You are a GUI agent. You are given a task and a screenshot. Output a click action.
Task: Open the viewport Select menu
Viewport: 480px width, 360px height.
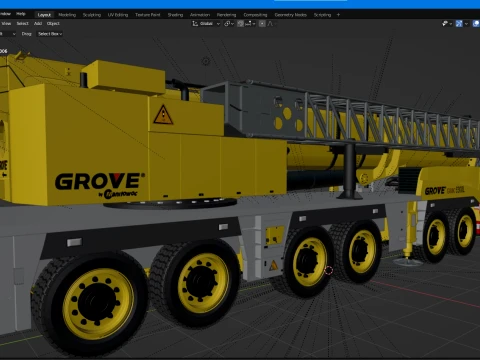pos(22,23)
